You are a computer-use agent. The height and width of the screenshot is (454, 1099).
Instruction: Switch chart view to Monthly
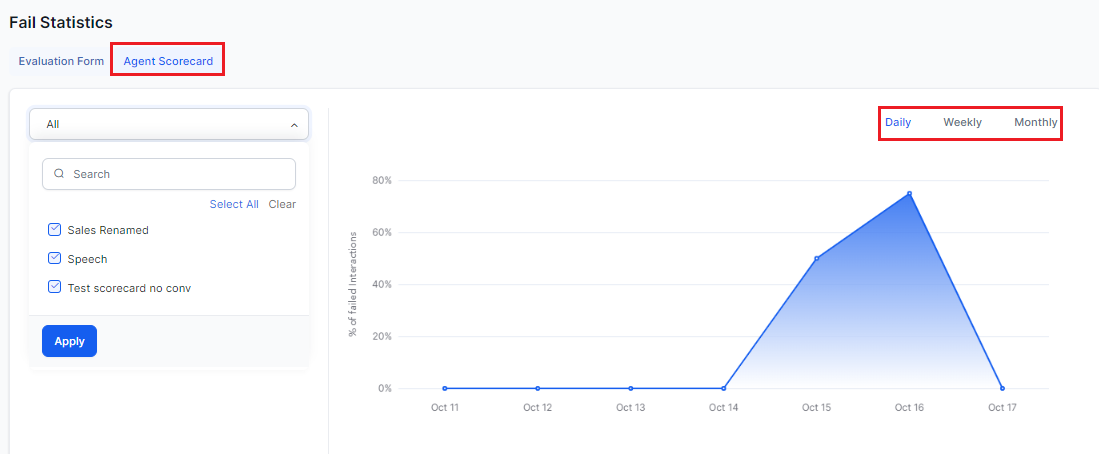(x=1036, y=123)
